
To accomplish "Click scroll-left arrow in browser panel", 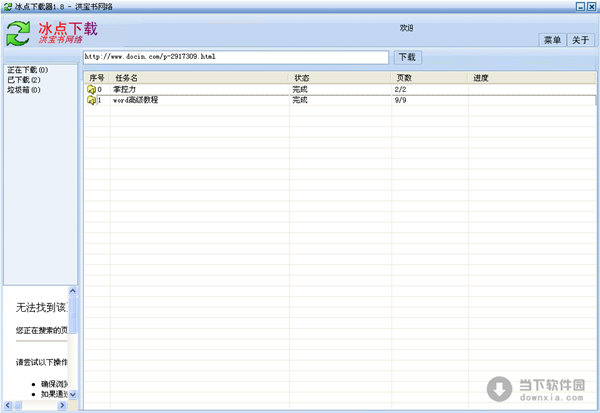I will pos(8,405).
